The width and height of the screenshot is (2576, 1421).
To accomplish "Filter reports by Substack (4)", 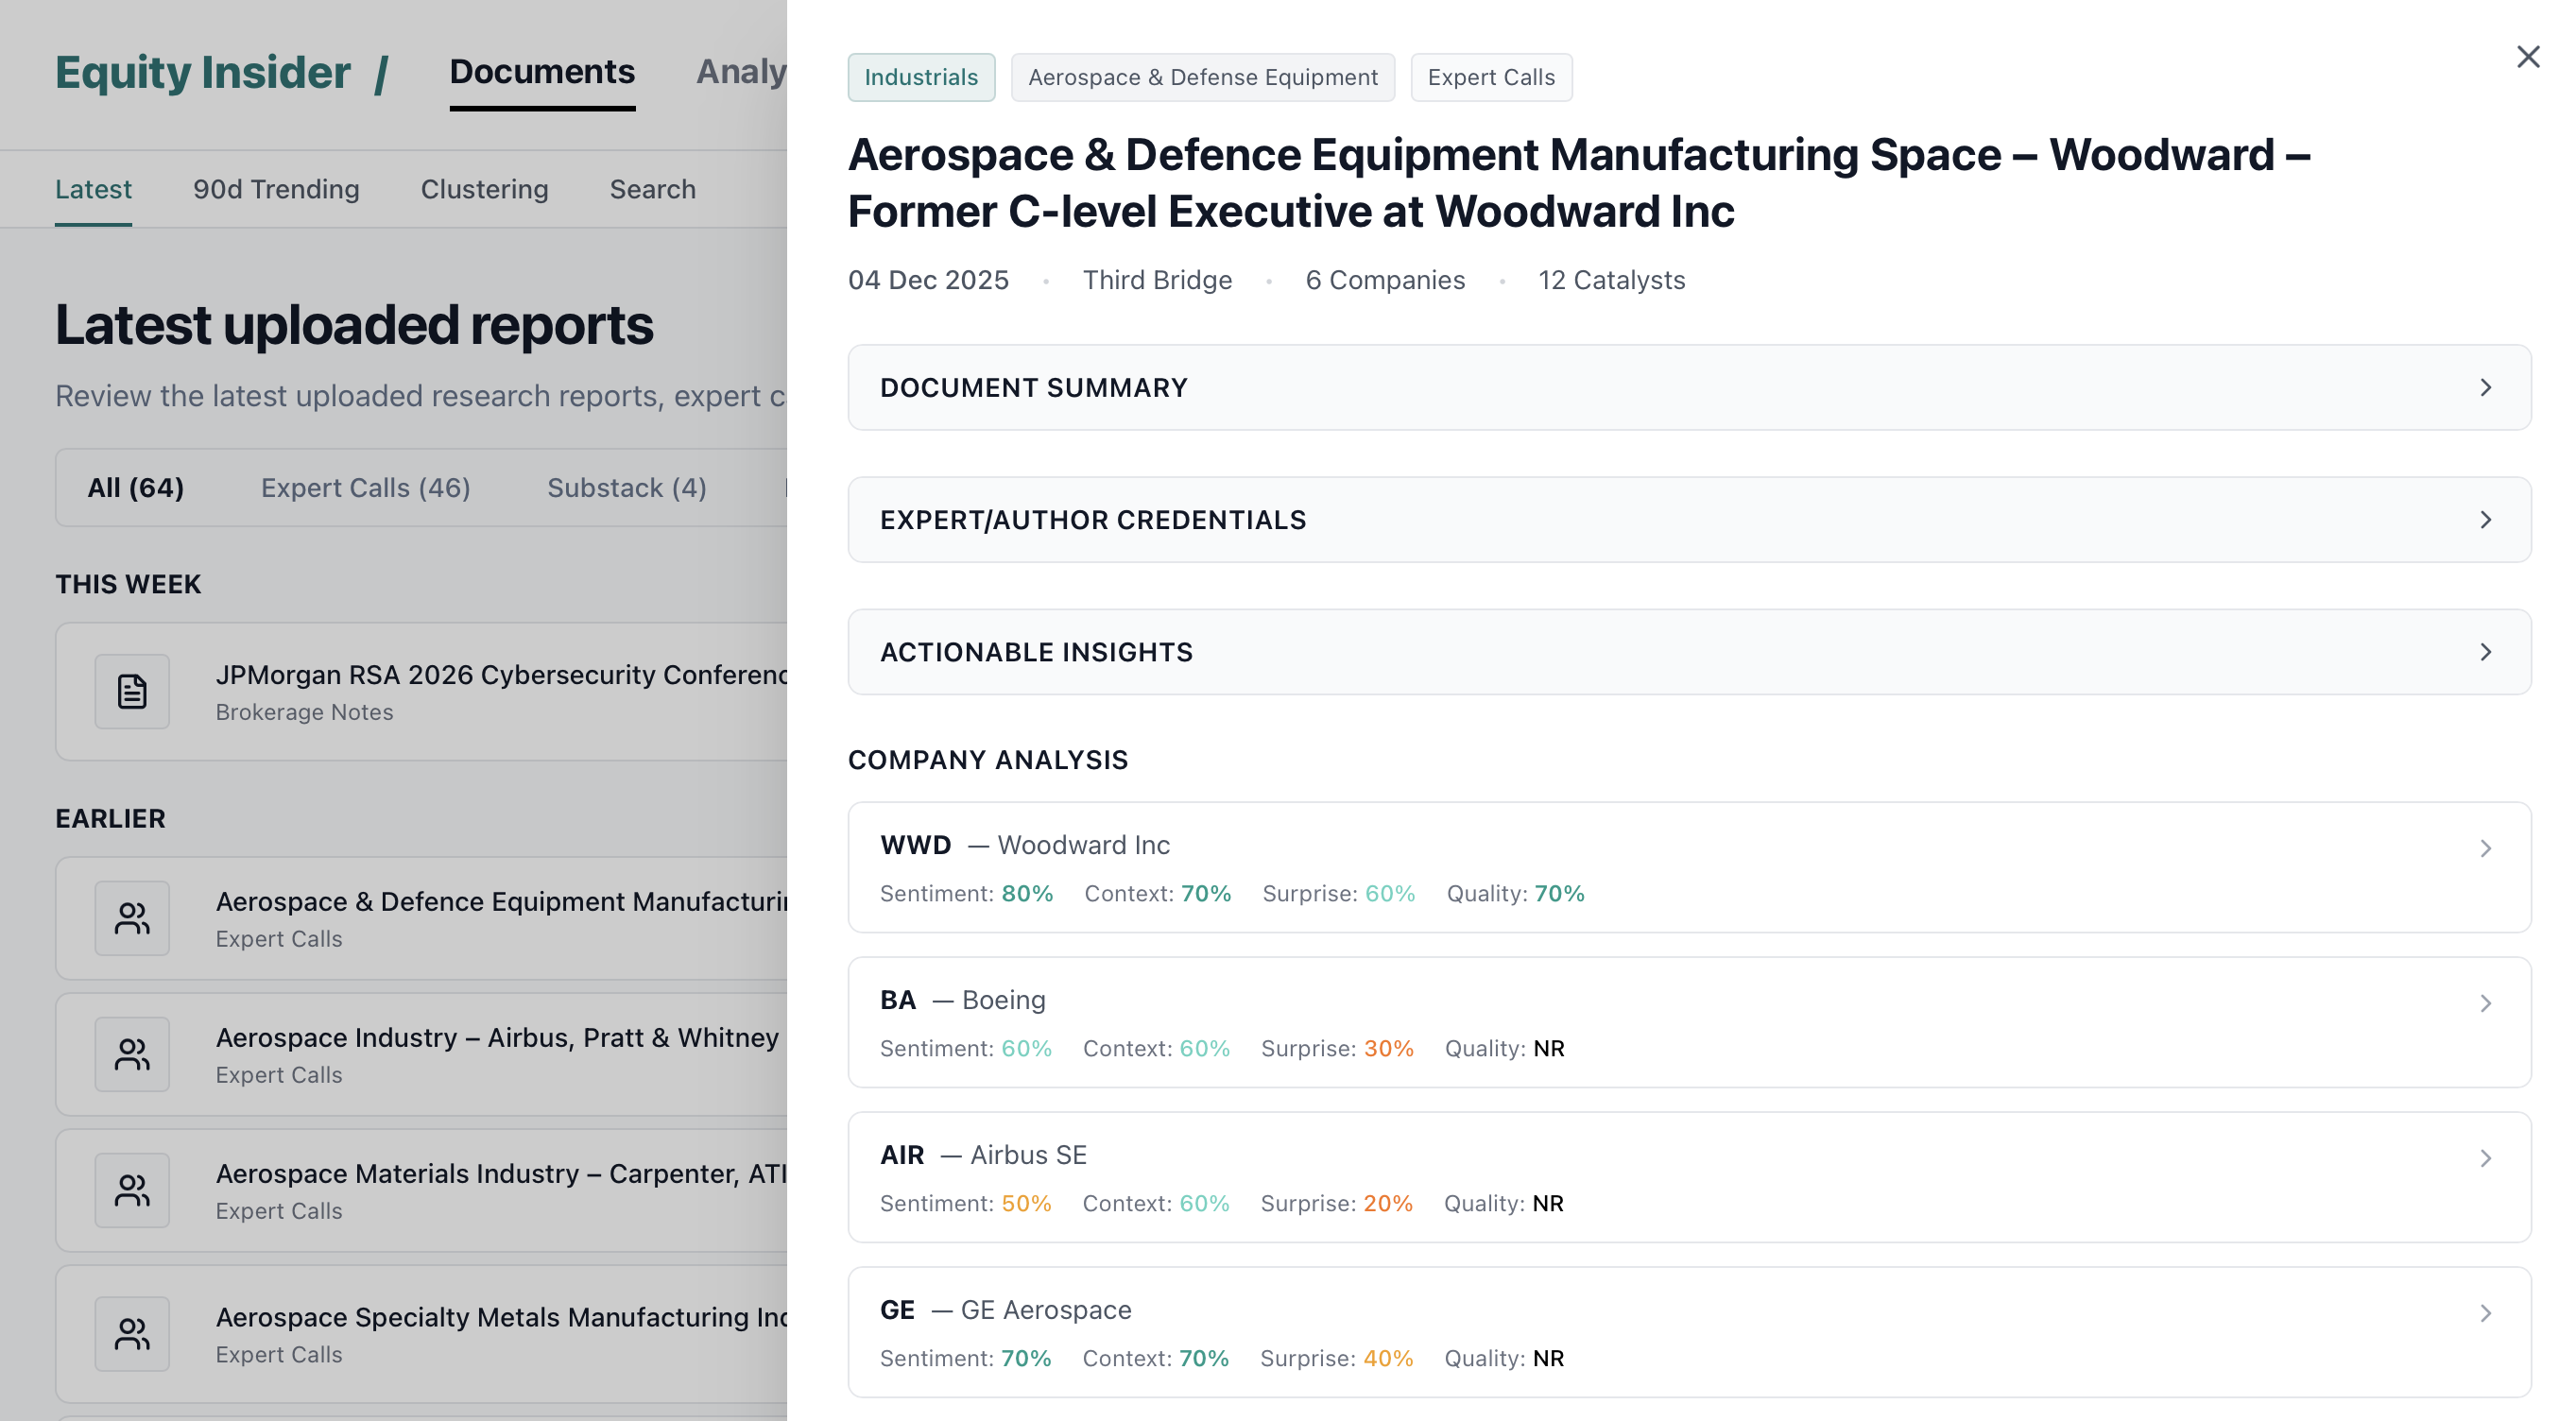I will tap(627, 488).
